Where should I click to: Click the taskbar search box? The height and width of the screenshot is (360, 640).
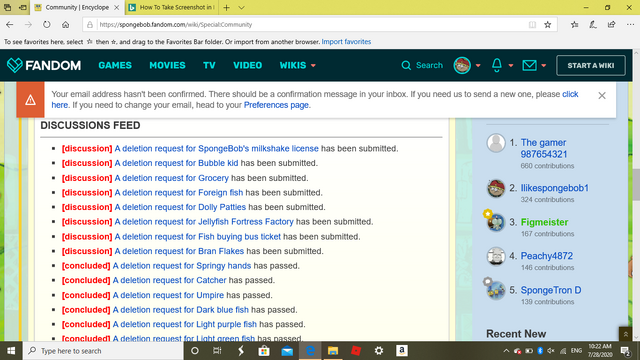[103, 351]
